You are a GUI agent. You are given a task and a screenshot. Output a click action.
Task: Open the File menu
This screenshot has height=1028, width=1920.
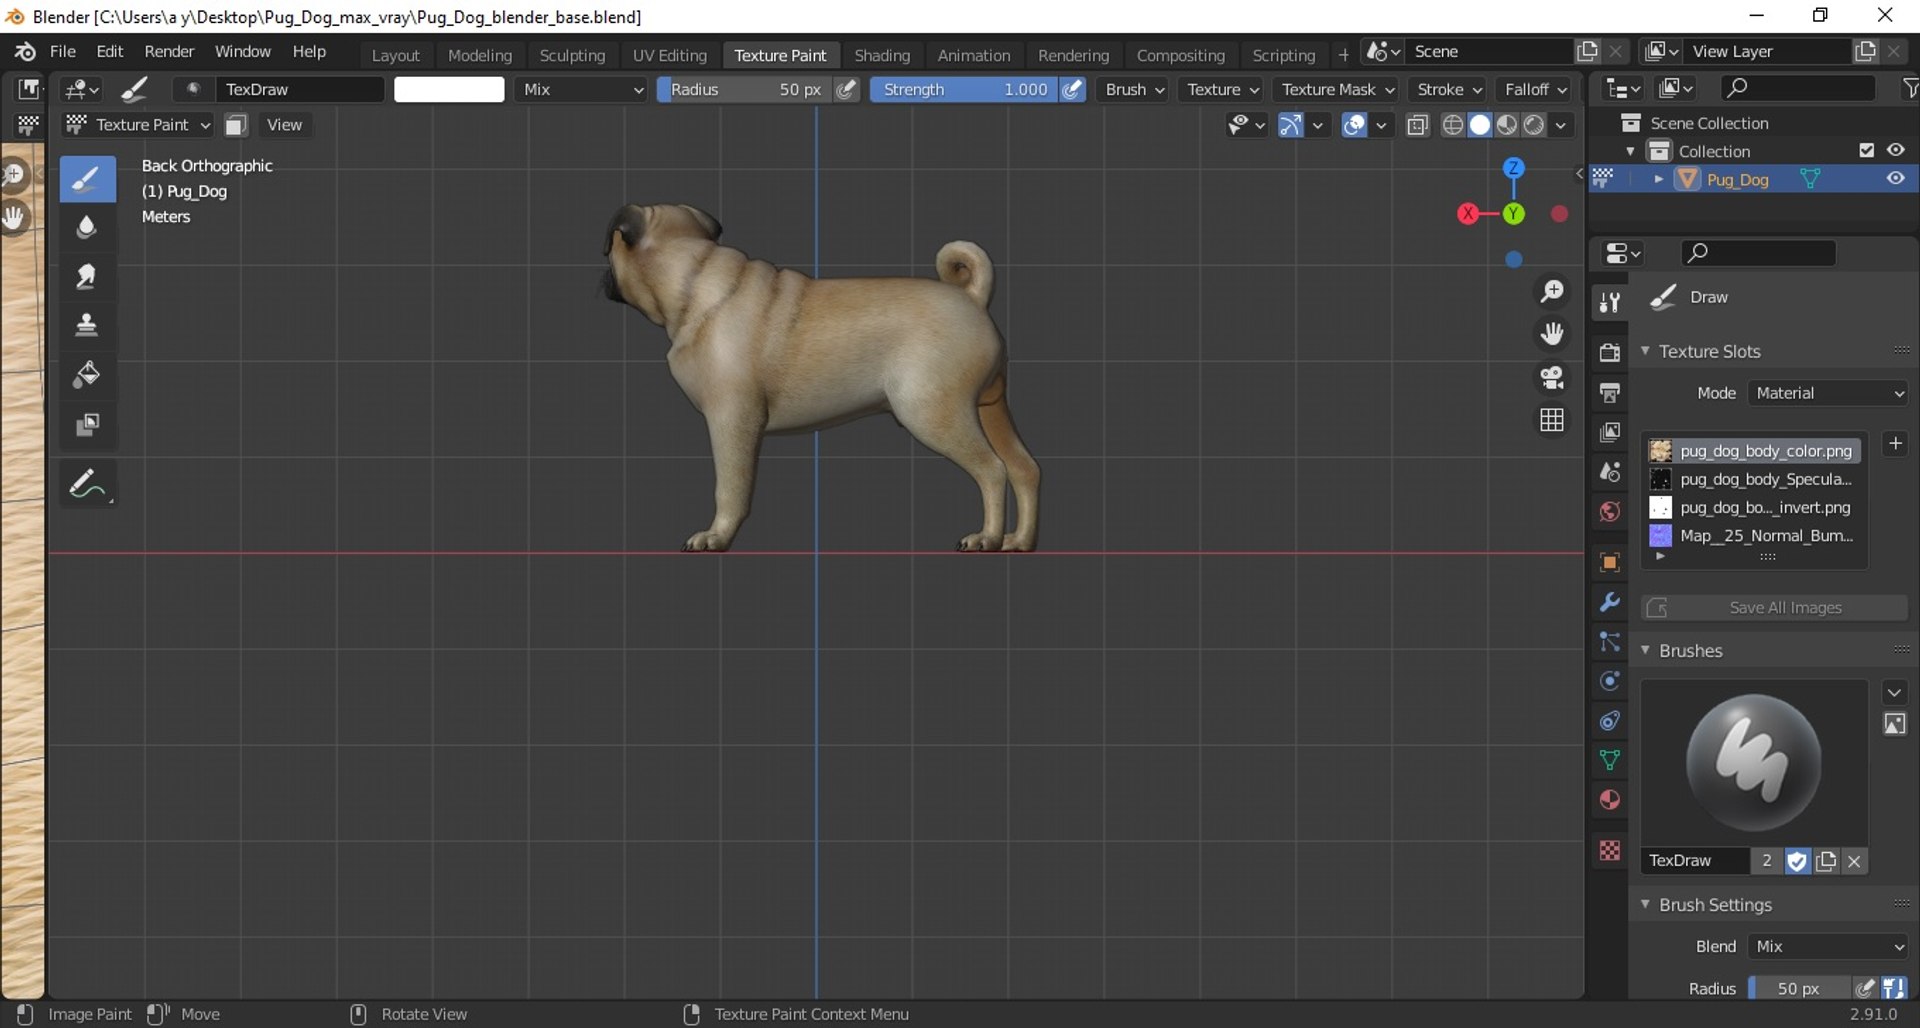tap(63, 51)
